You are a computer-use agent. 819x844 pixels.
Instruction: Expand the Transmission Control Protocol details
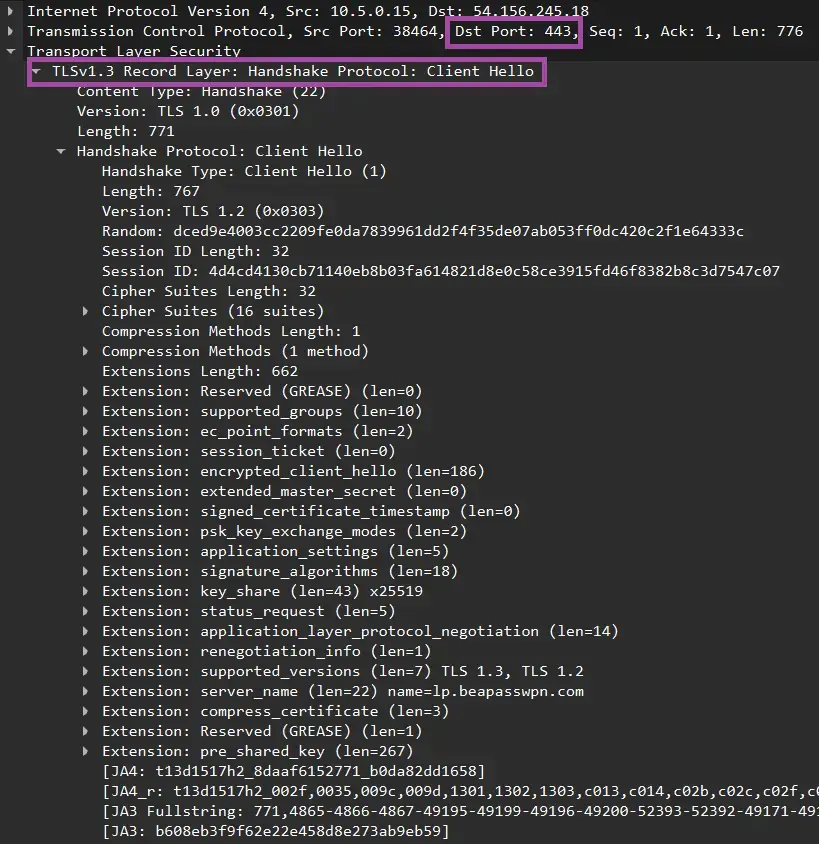[9, 31]
